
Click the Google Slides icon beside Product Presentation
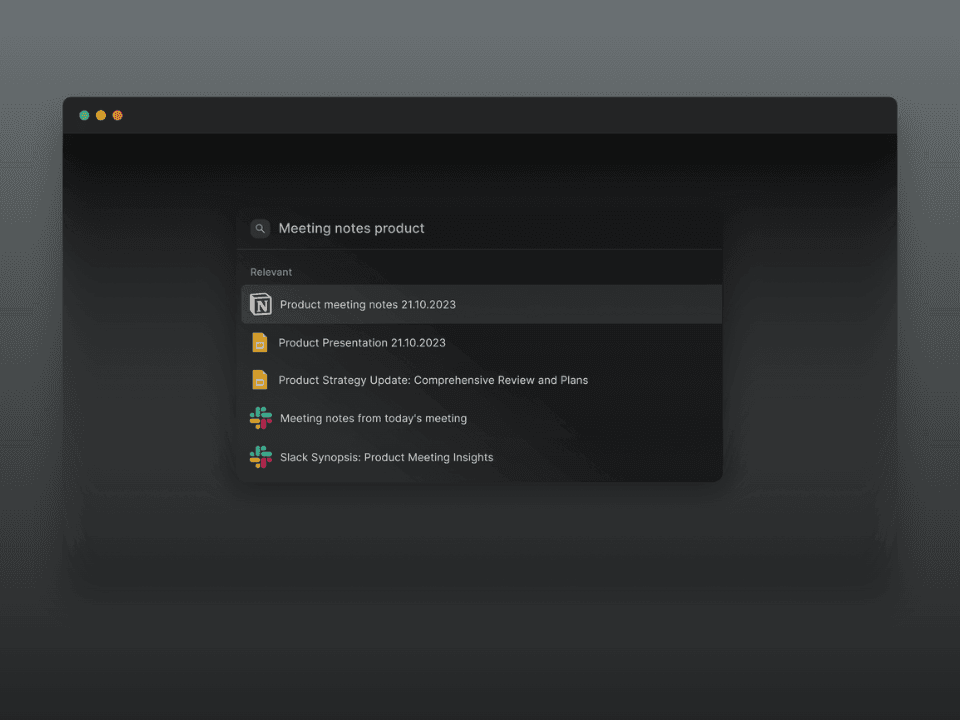click(260, 342)
